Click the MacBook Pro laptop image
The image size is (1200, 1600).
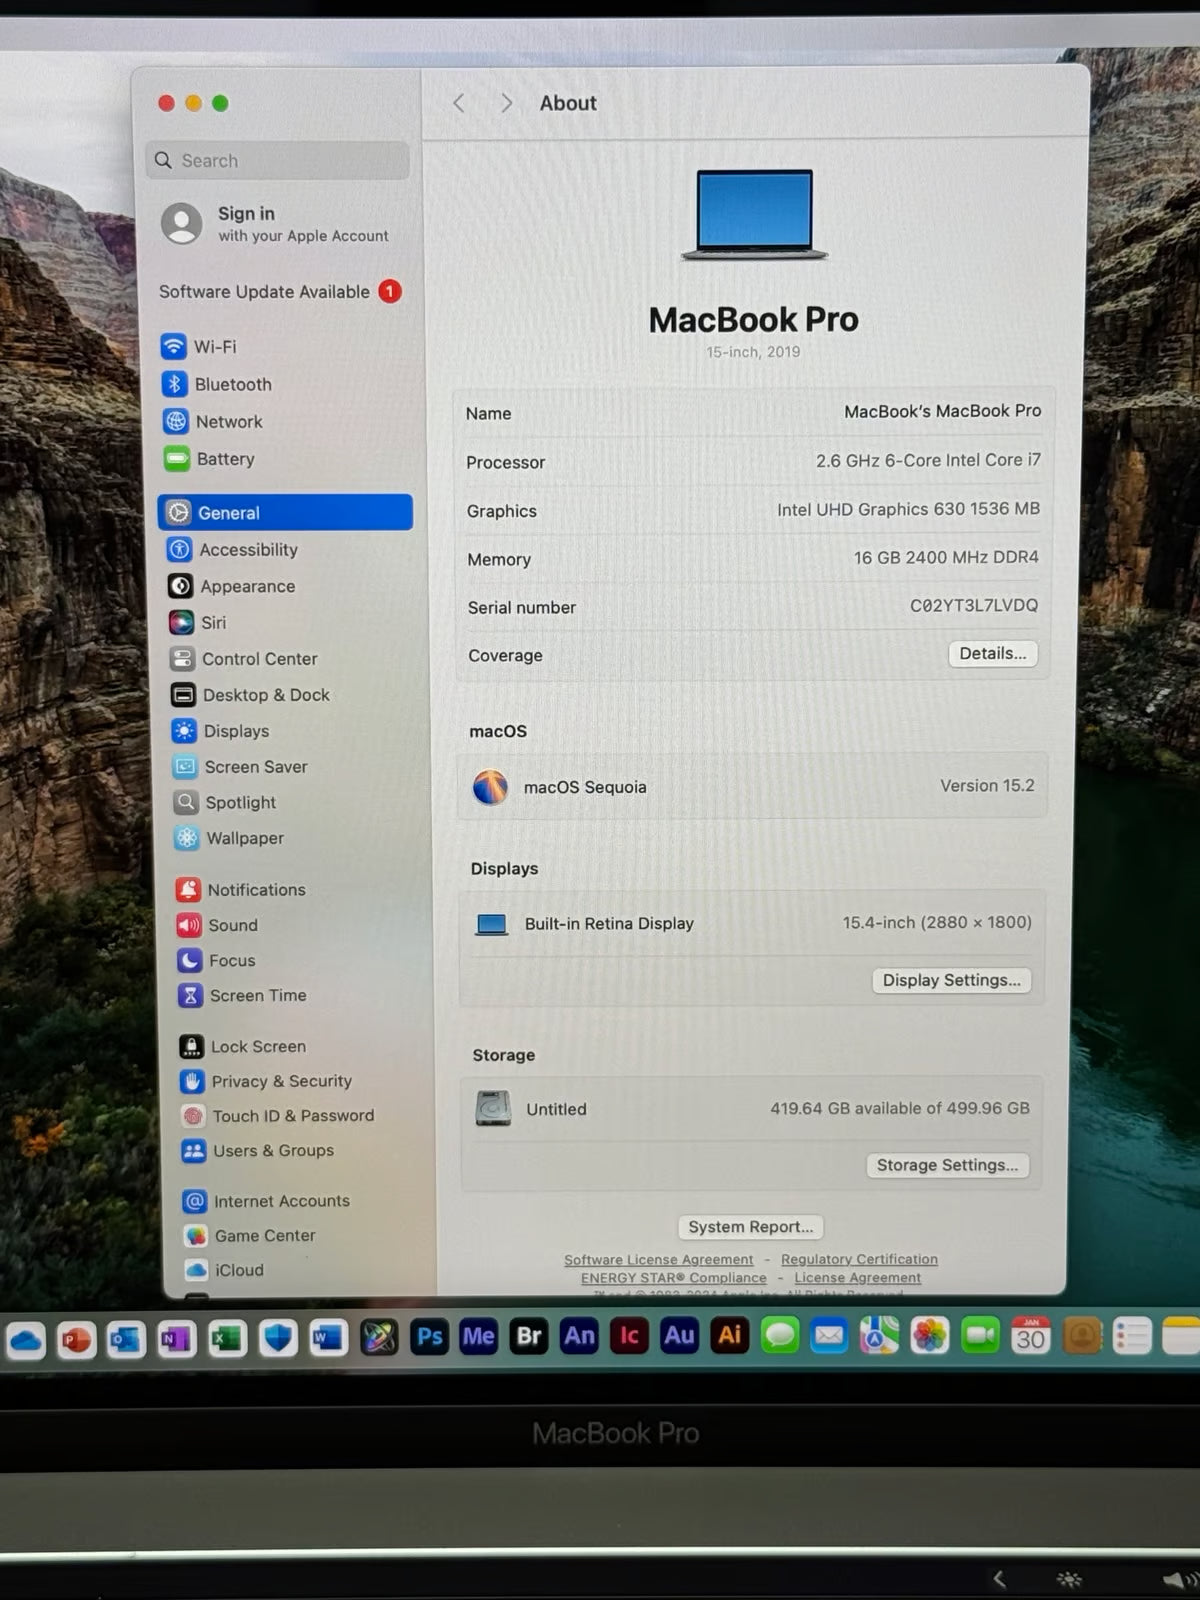click(755, 214)
